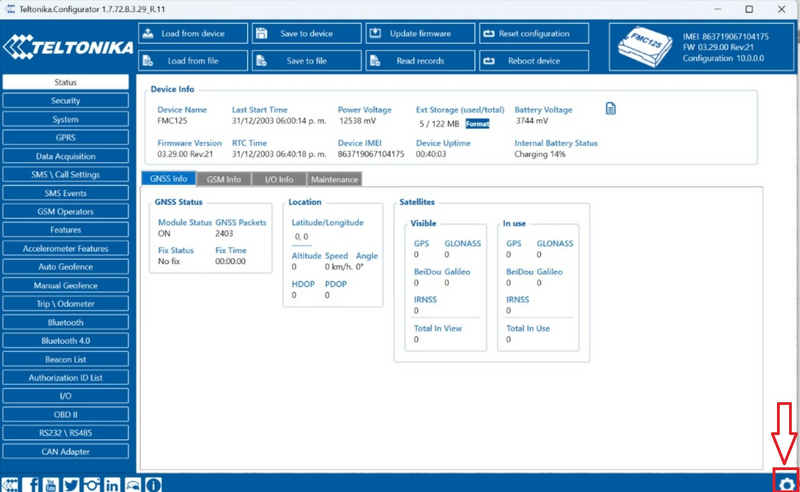
Task: Open the Auto Geofence section
Action: [66, 266]
